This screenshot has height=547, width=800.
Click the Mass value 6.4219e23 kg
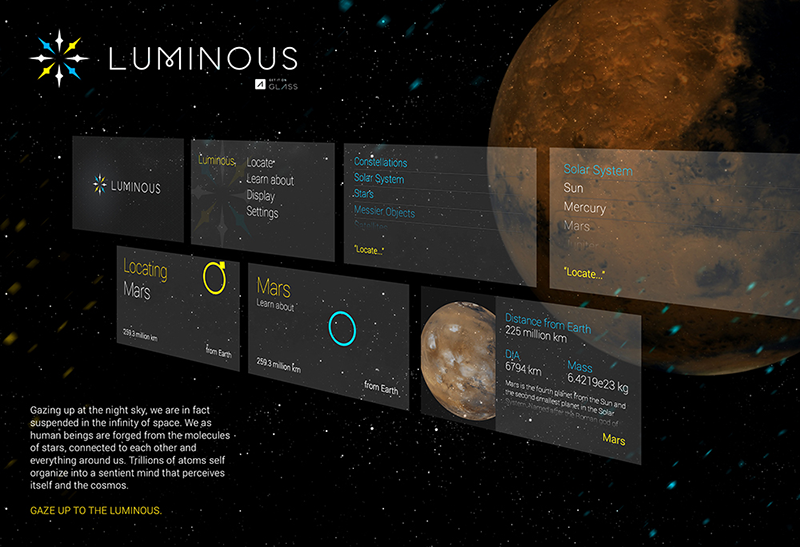point(597,383)
